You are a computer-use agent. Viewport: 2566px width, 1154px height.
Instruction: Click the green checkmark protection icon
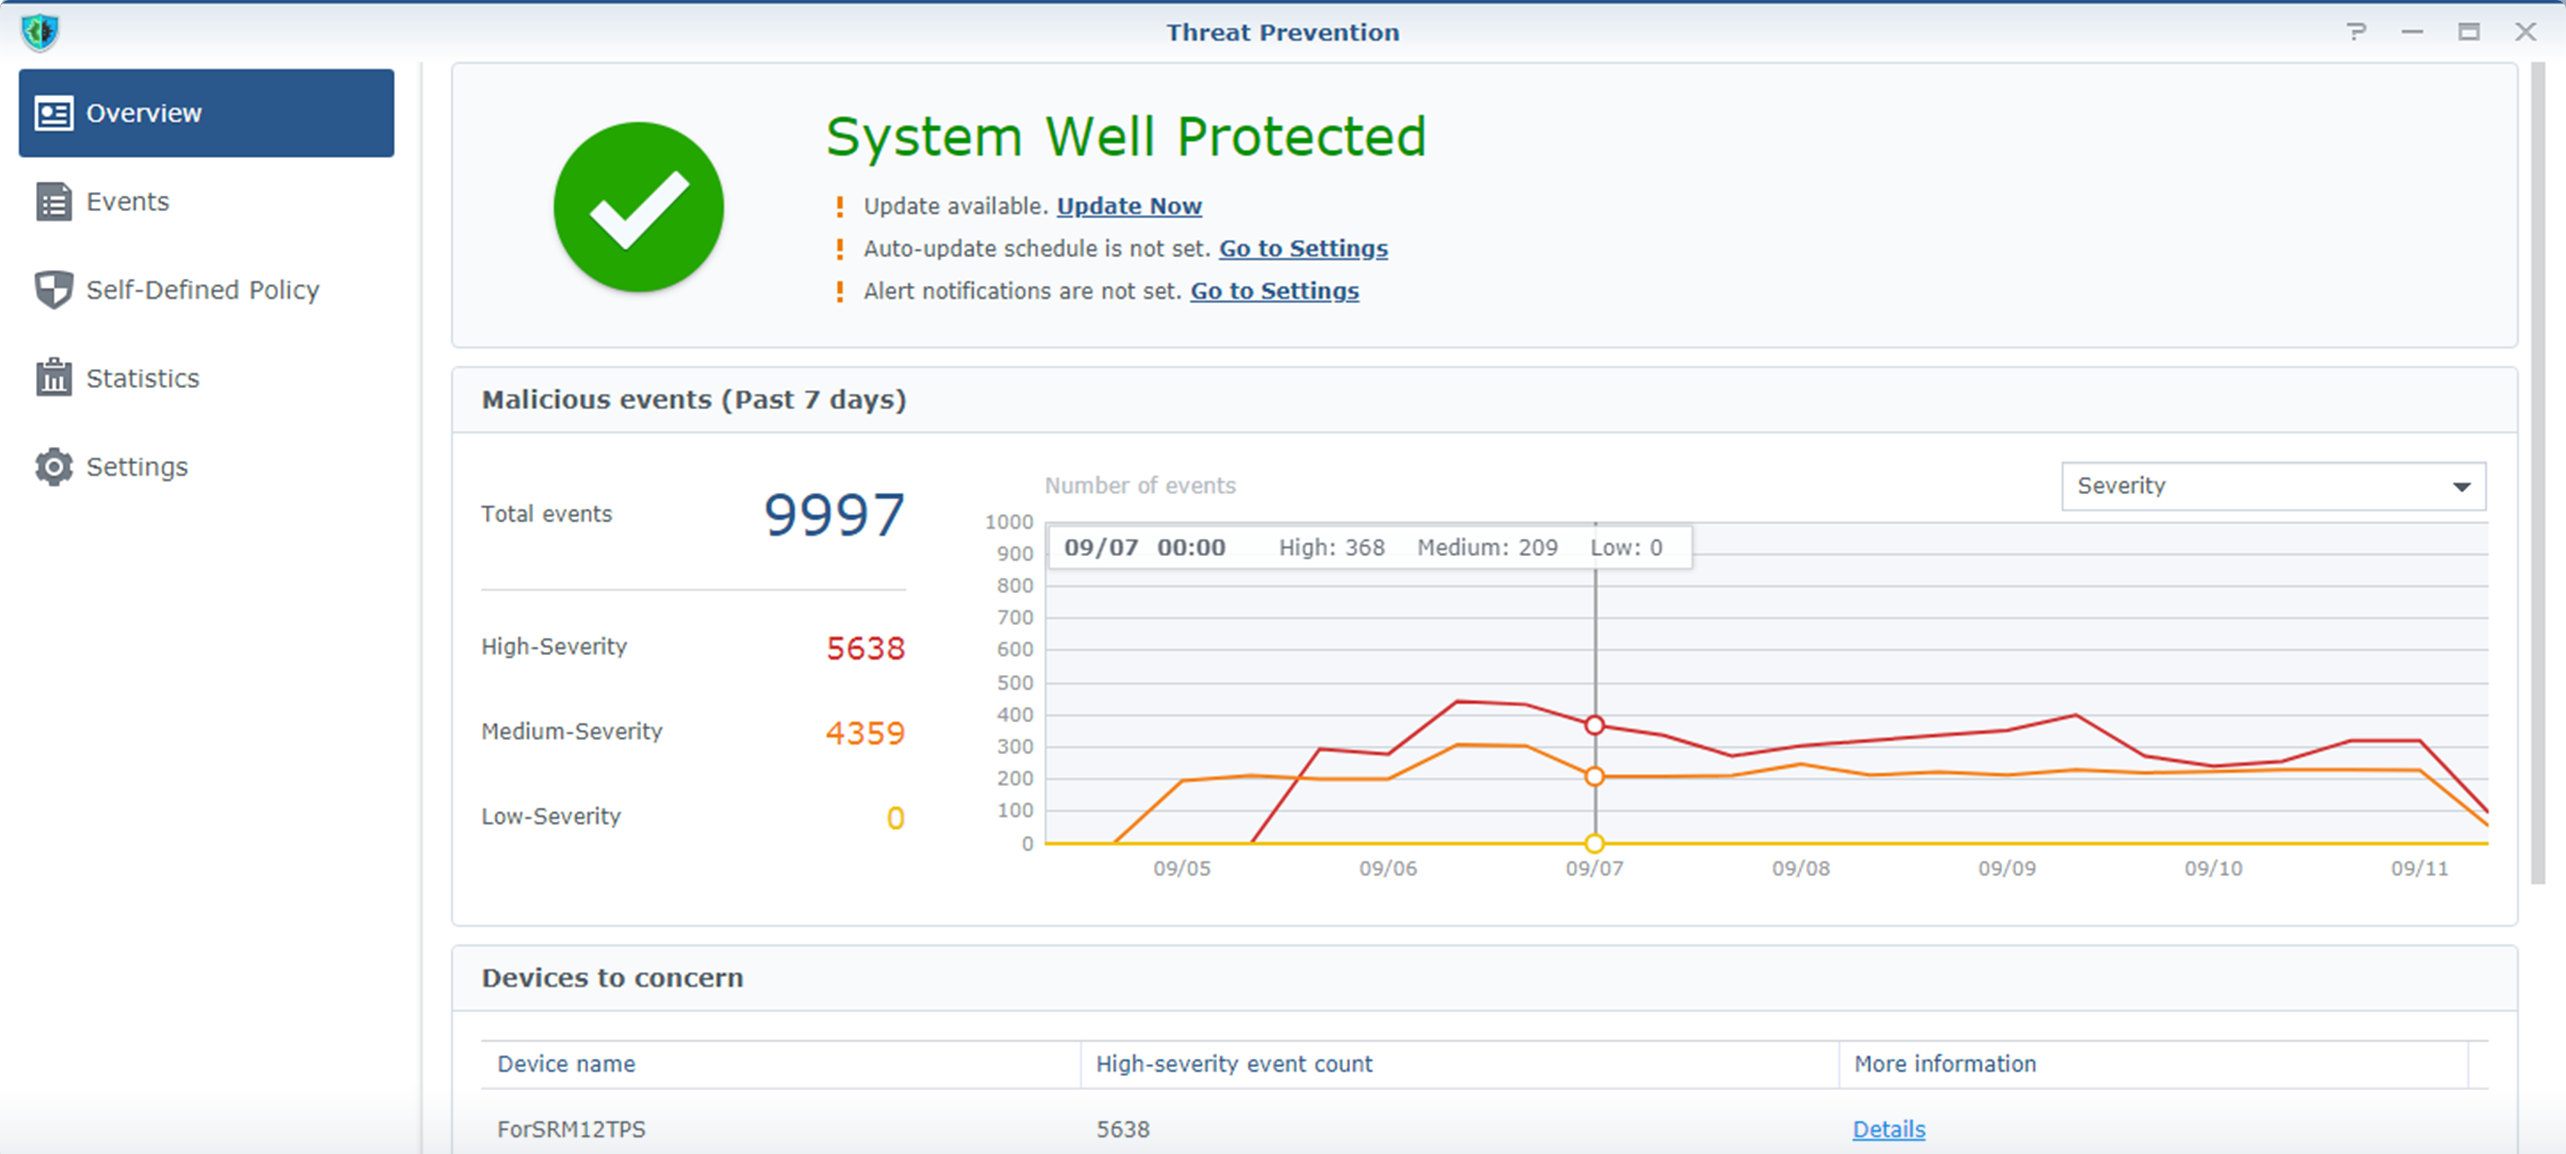click(638, 206)
